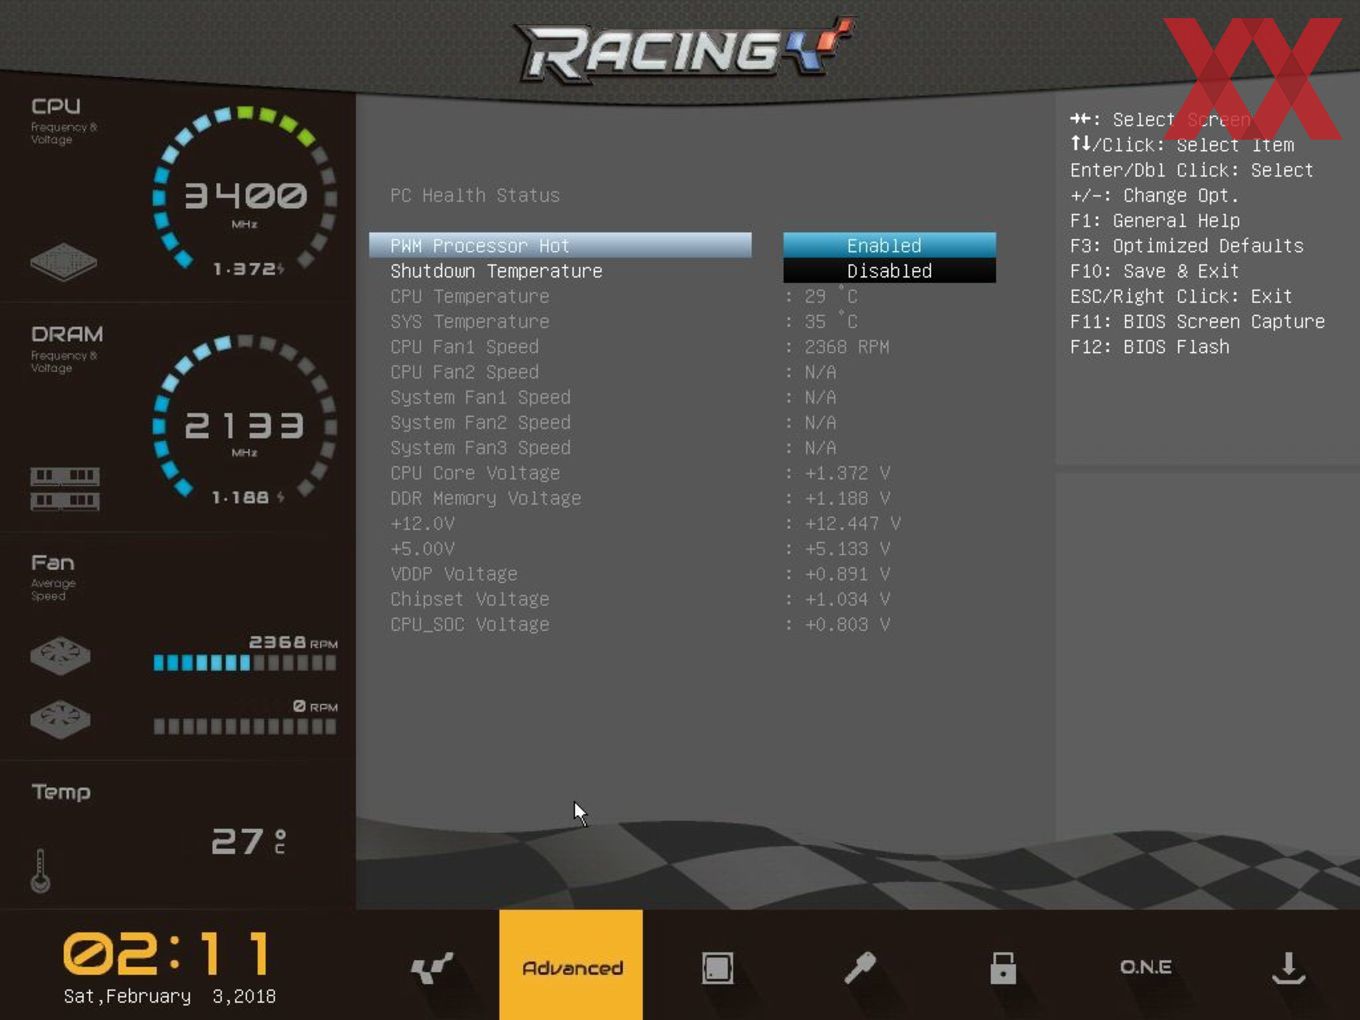
Task: Click the F10: Save & Exit hint
Action: point(1154,271)
